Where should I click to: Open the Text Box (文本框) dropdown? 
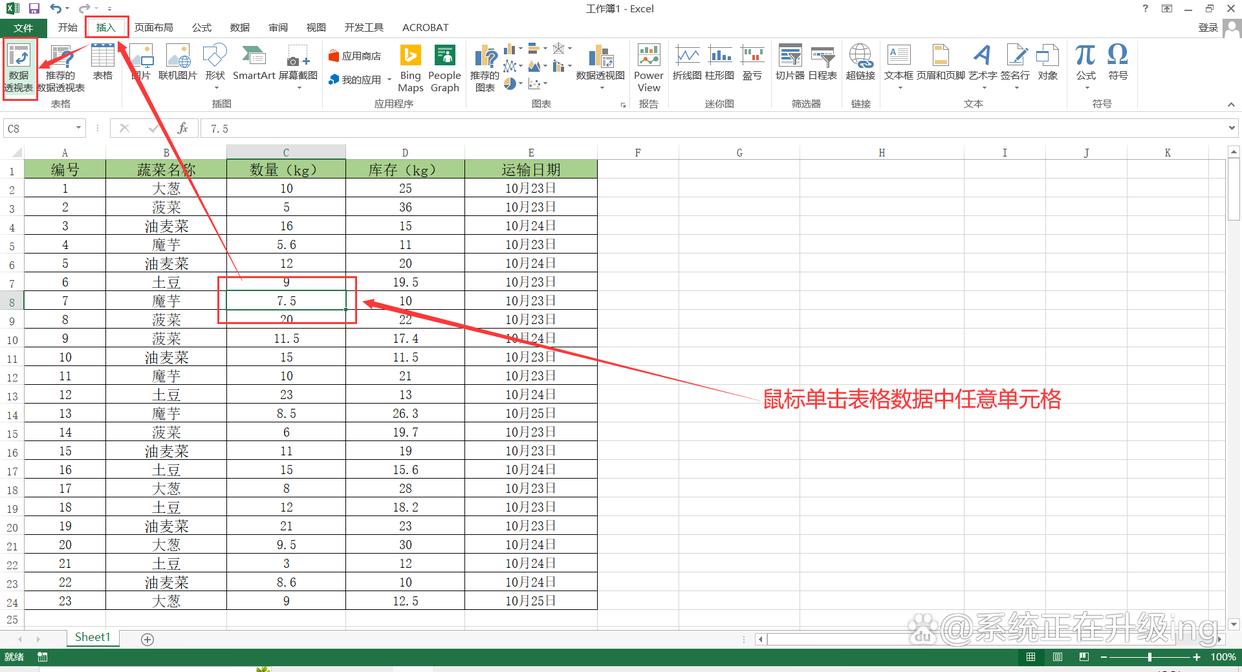pos(899,66)
